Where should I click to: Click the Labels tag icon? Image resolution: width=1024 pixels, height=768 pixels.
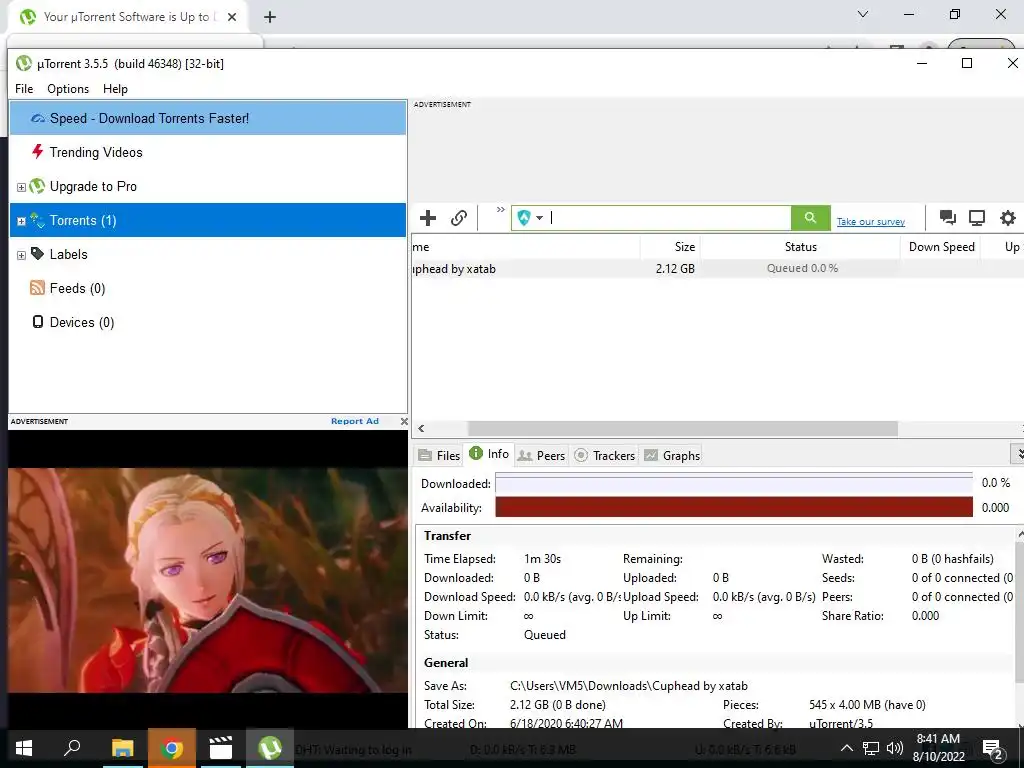coord(38,253)
